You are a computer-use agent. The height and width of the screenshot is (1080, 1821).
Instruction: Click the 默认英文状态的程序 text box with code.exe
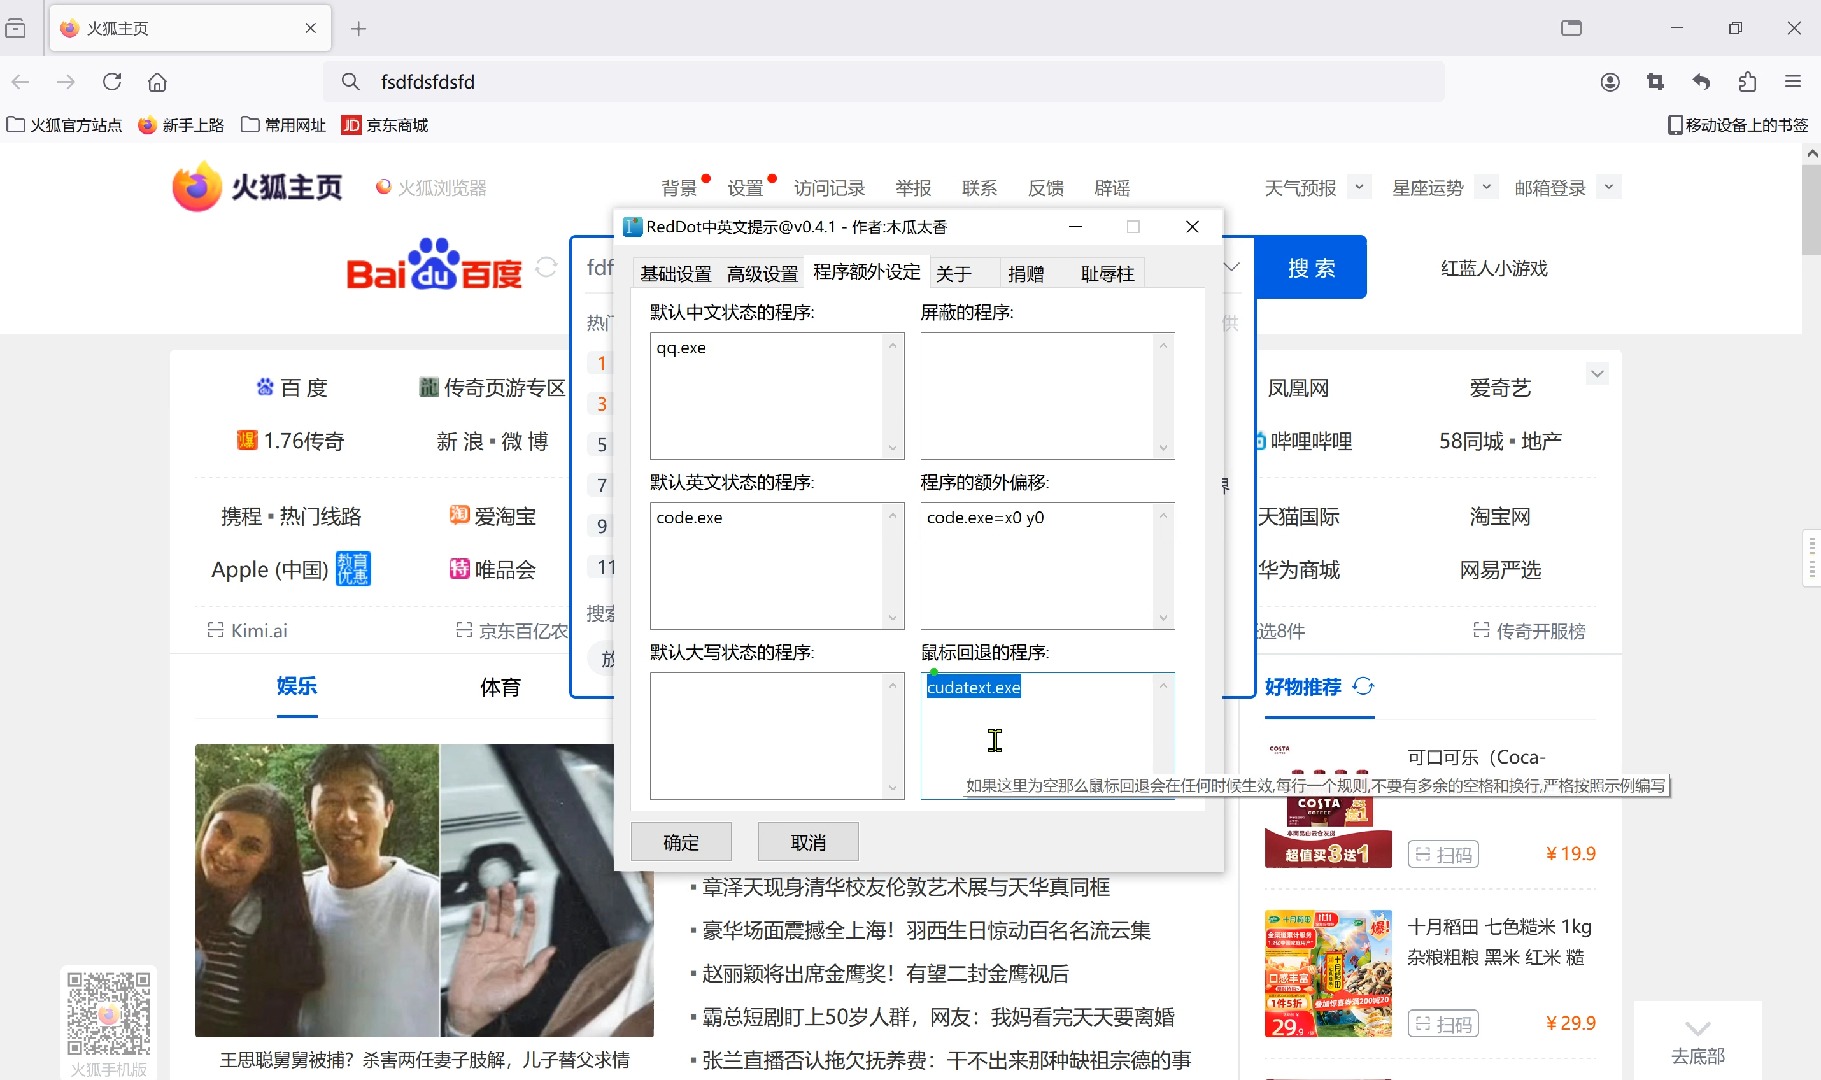point(777,566)
